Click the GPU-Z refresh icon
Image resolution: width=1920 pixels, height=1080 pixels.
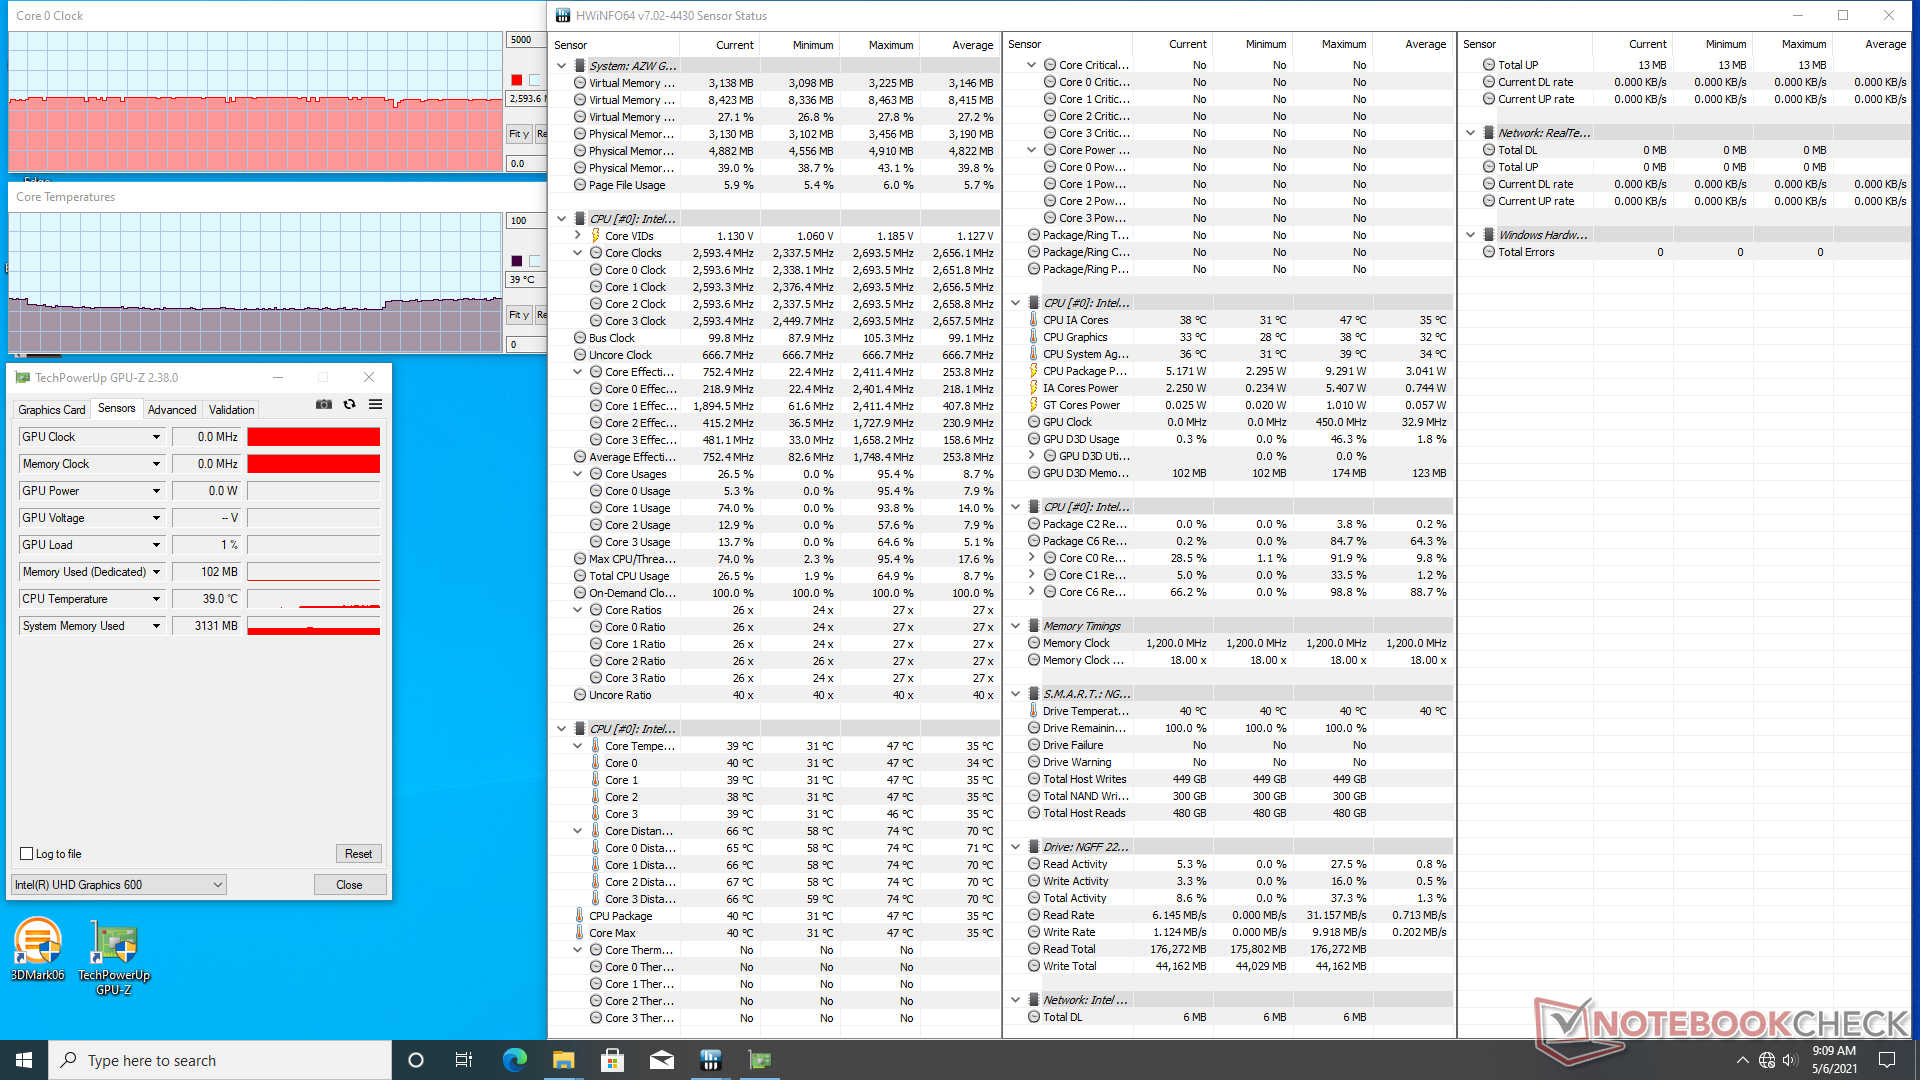click(x=349, y=404)
